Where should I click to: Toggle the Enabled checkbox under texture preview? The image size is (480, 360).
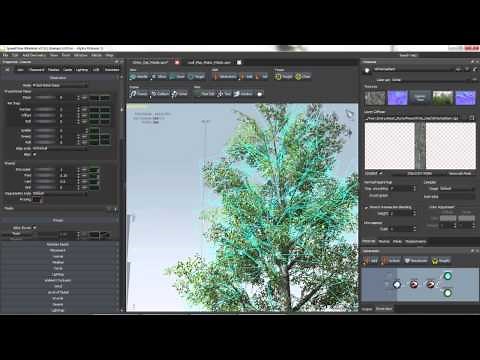(381, 173)
